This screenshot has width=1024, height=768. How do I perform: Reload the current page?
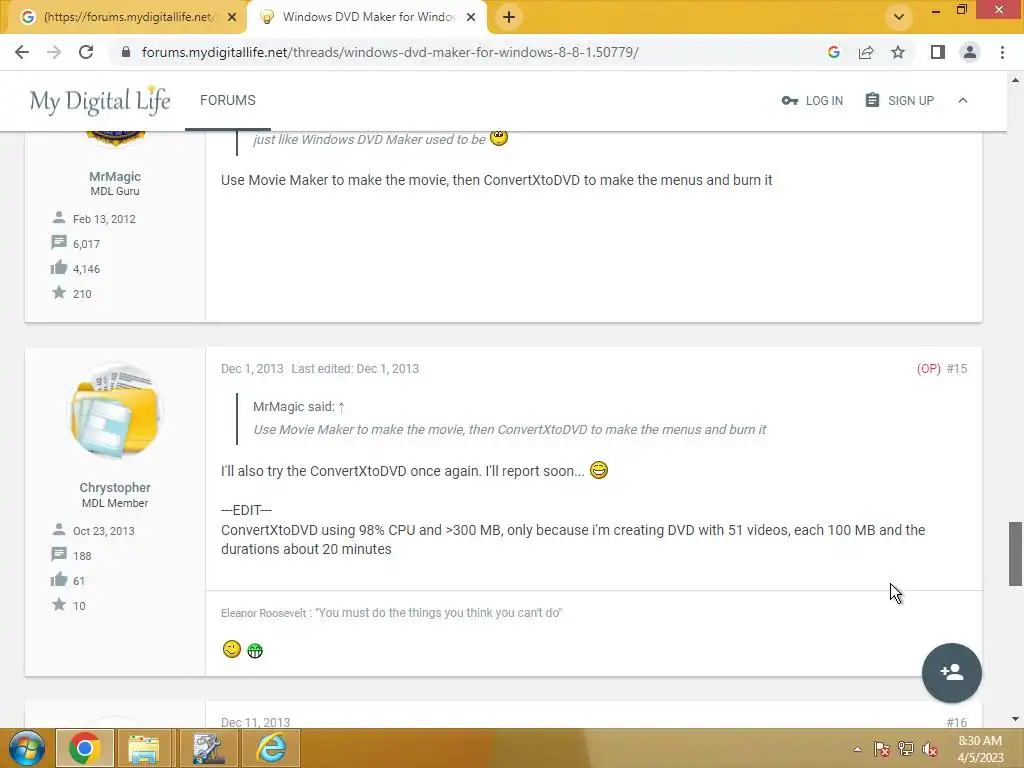[86, 52]
